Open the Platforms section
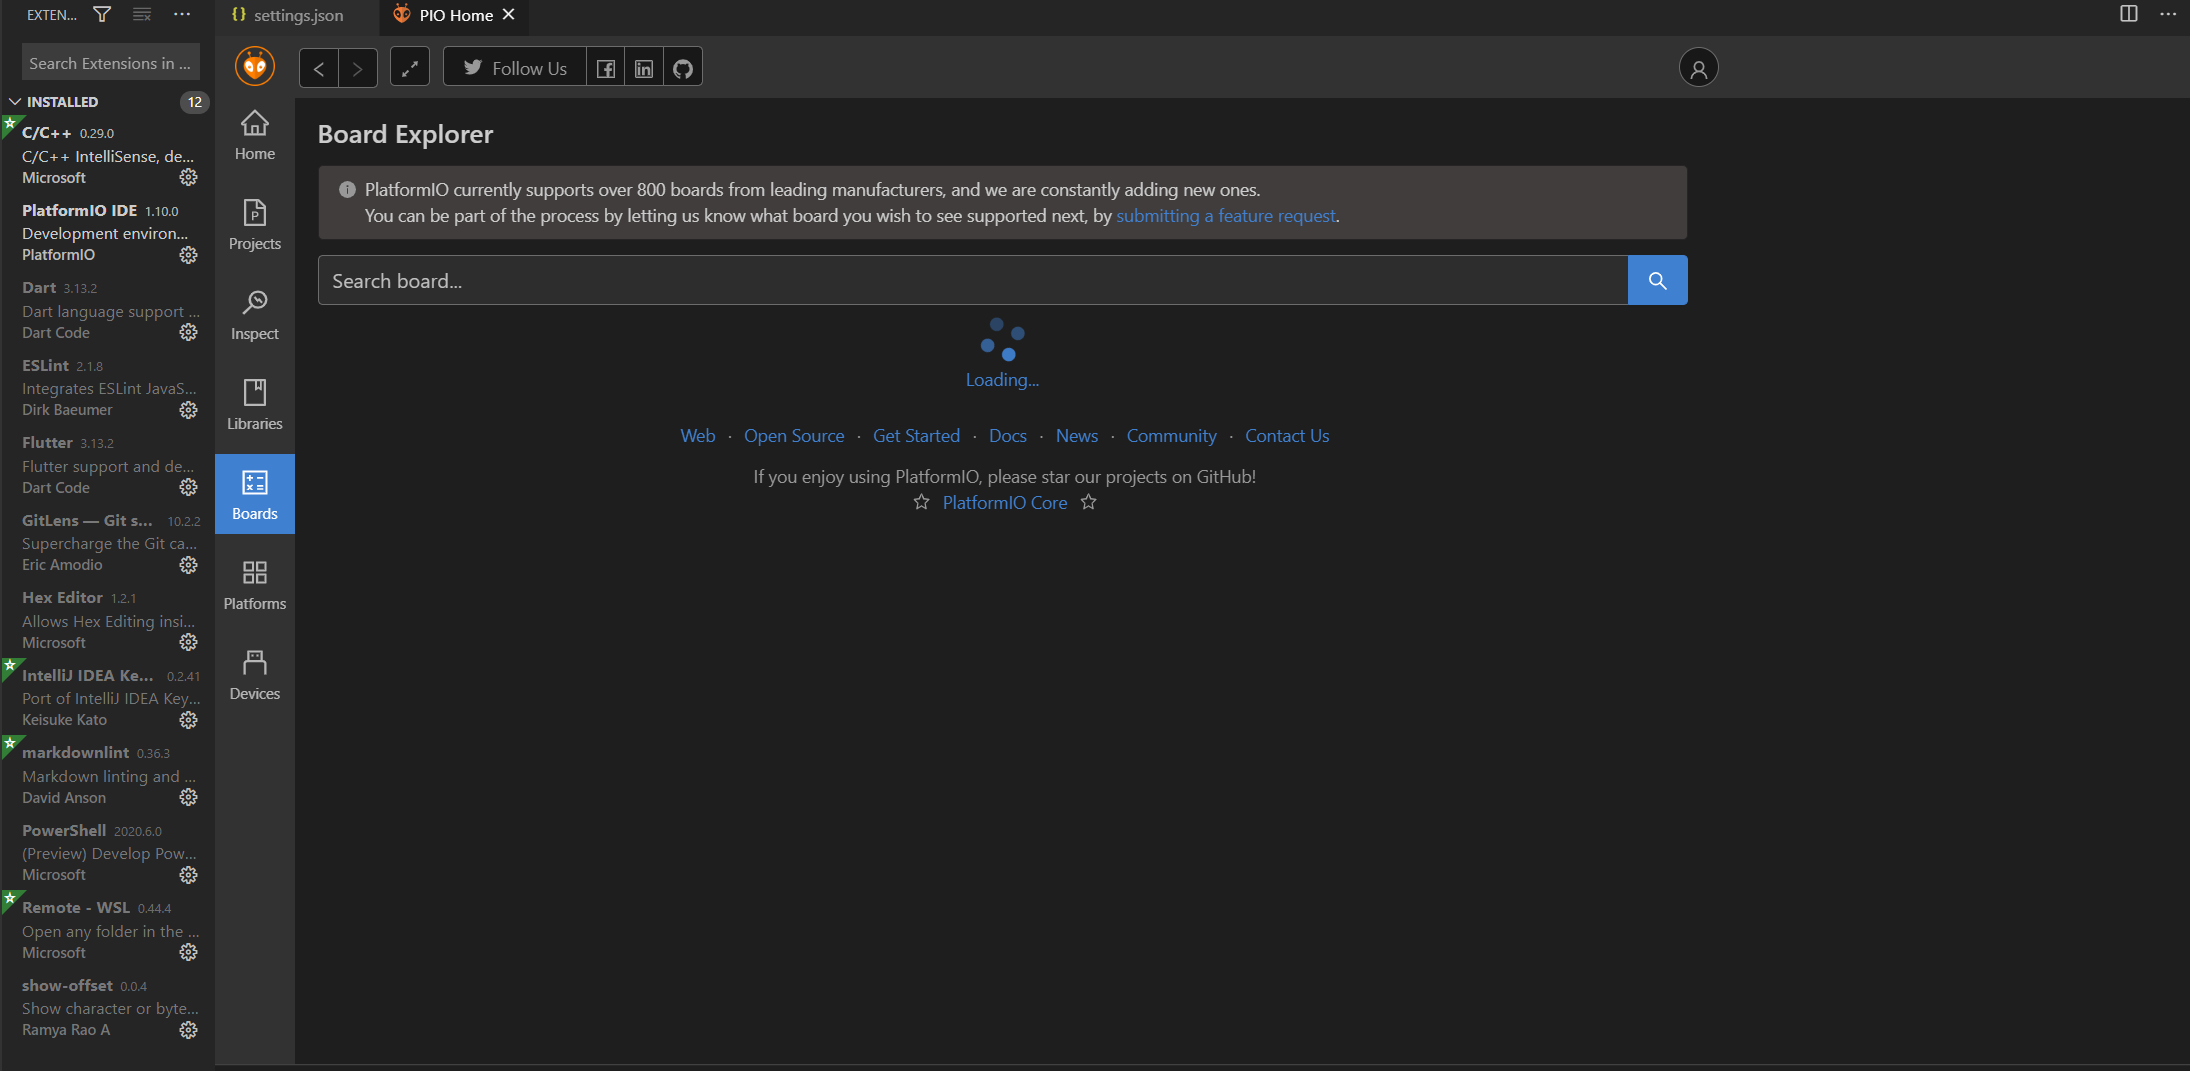This screenshot has height=1071, width=2190. (x=254, y=584)
